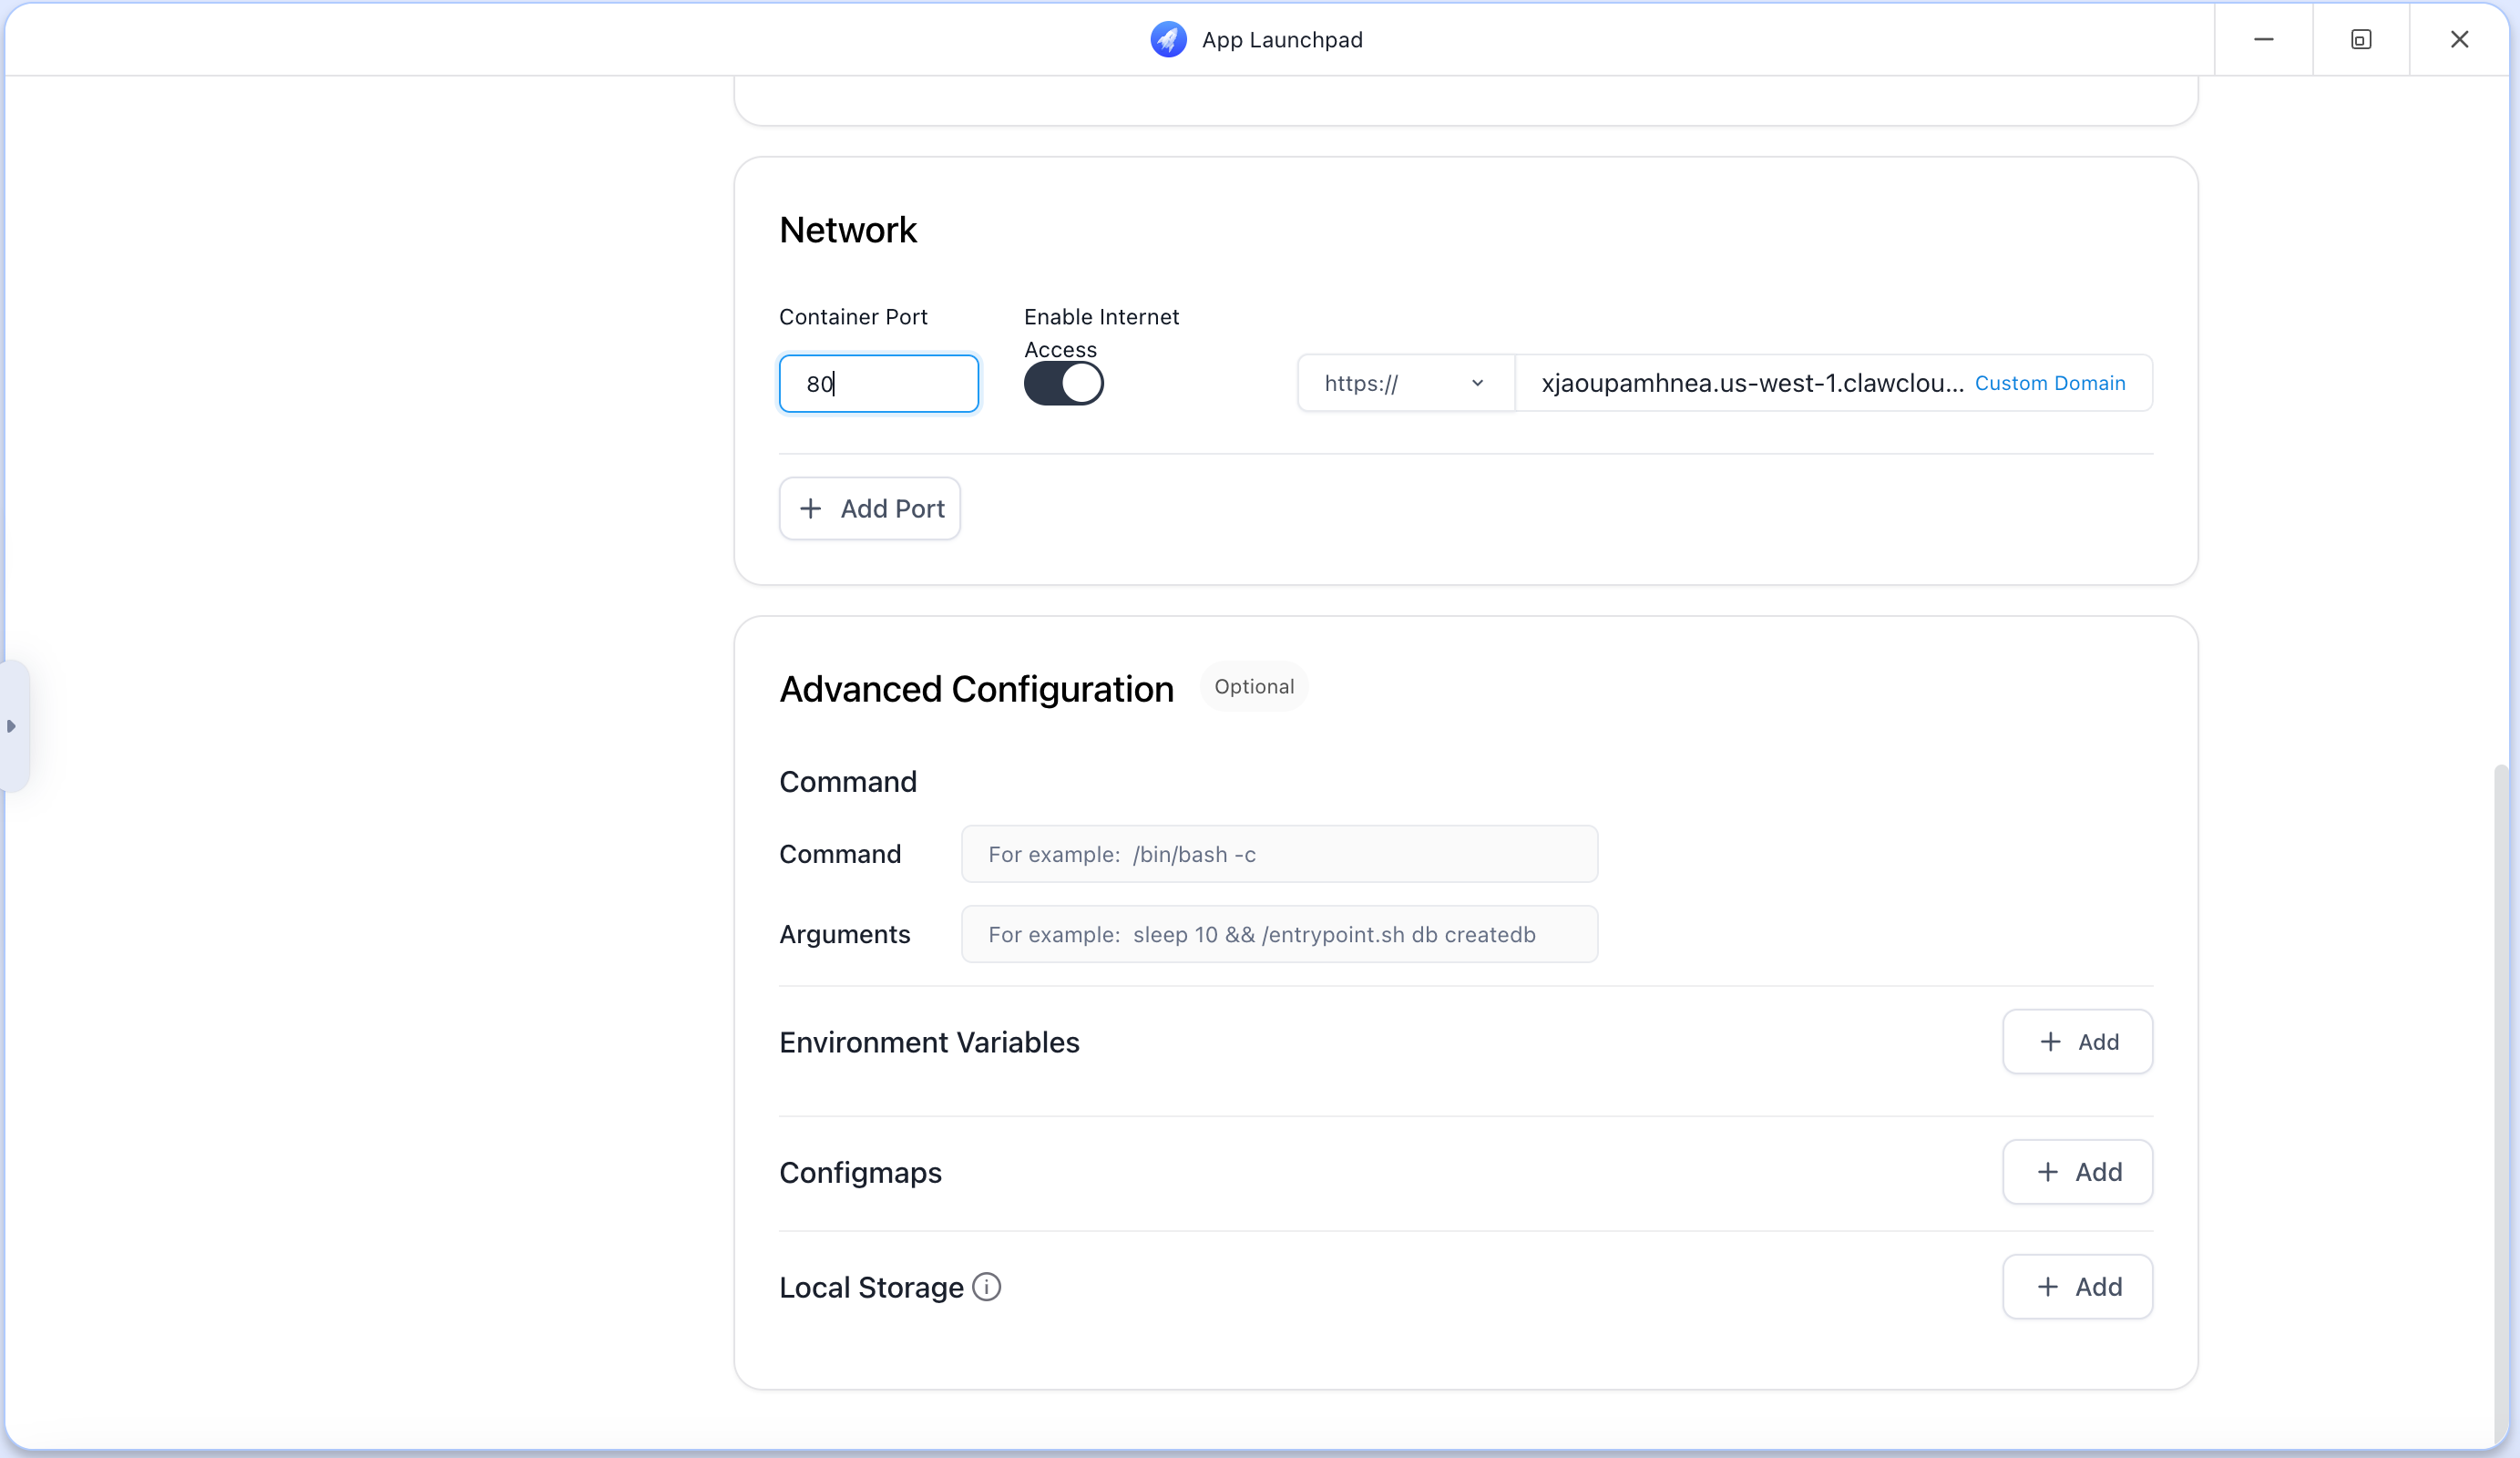Add an environment variable
This screenshot has height=1458, width=2520.
coord(2077,1041)
